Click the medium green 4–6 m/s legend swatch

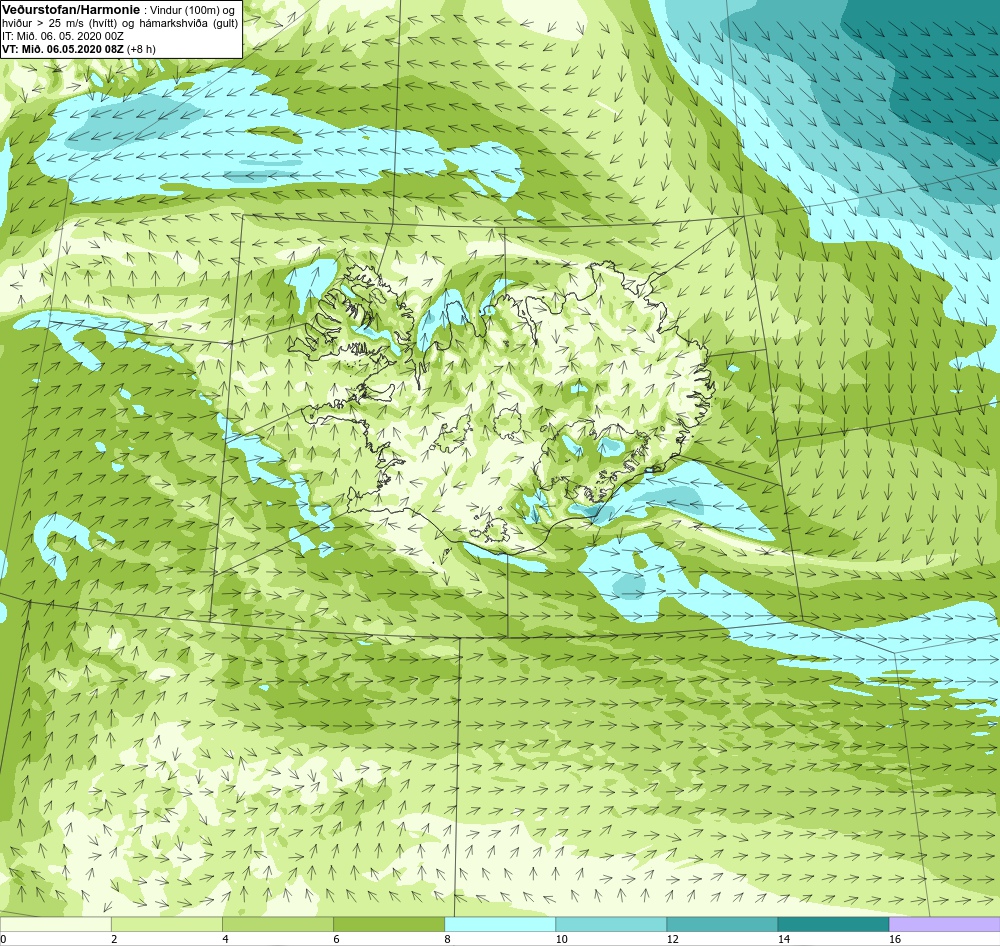277,924
